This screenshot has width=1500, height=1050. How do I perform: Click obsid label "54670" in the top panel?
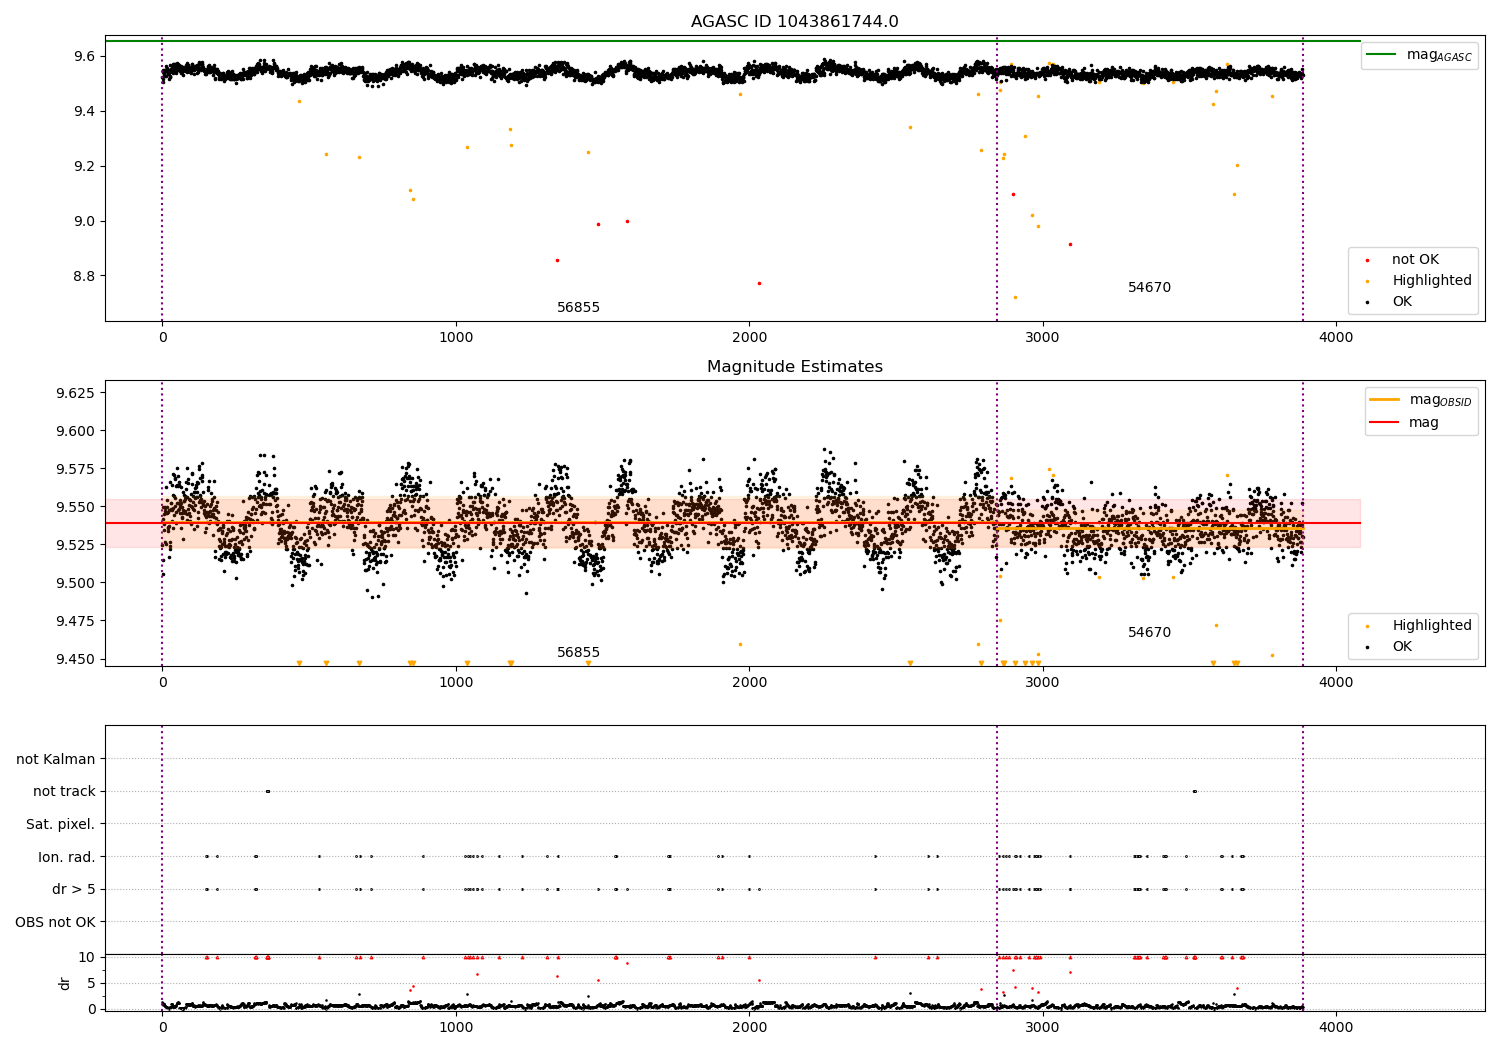tap(1149, 288)
